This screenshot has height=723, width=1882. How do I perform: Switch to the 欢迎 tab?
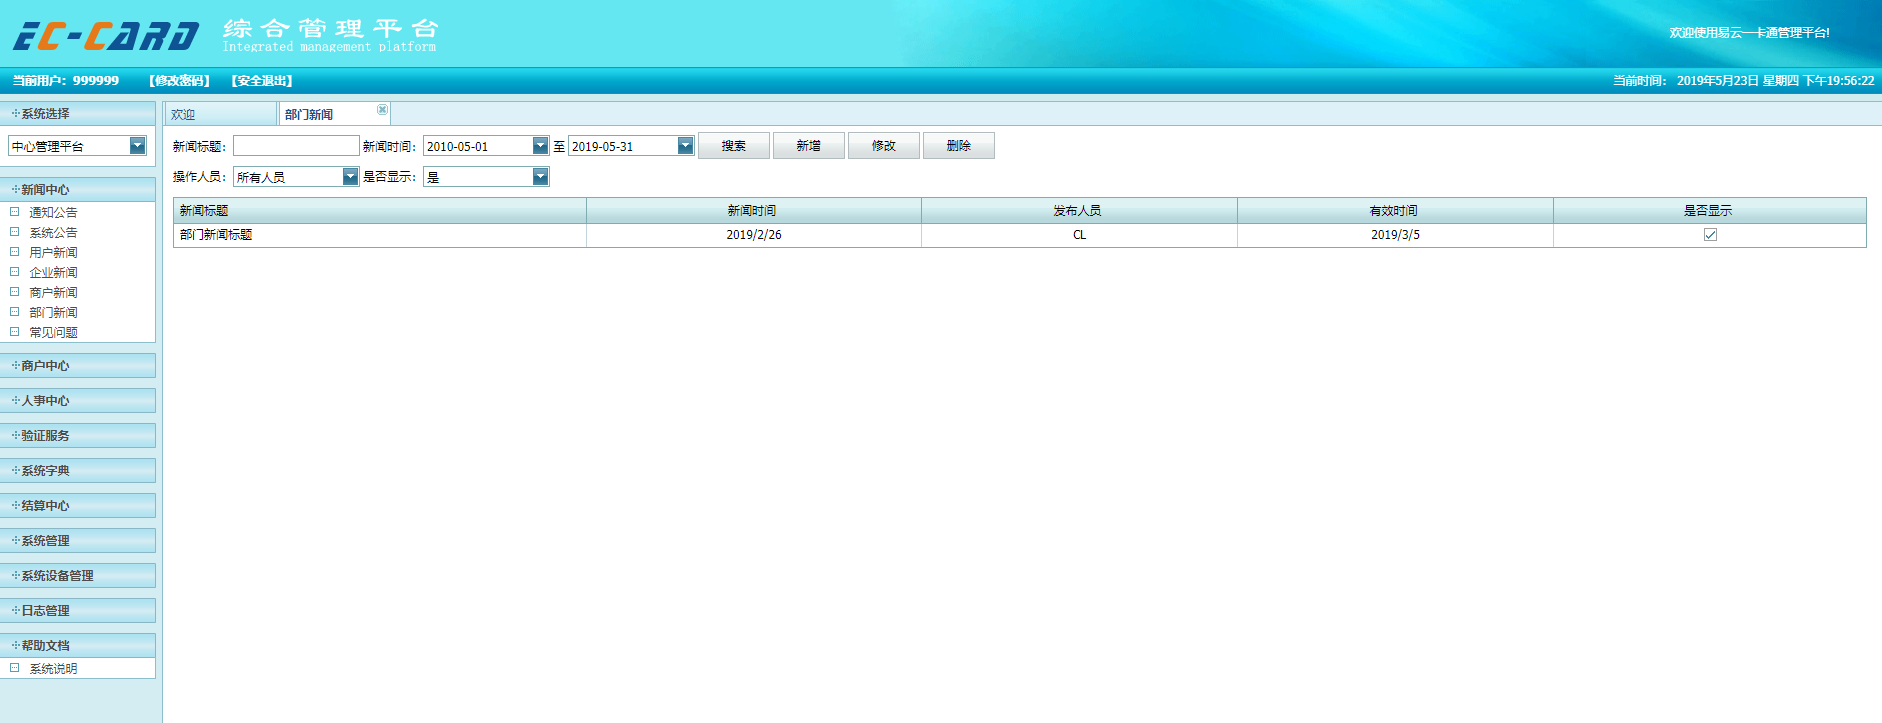221,114
